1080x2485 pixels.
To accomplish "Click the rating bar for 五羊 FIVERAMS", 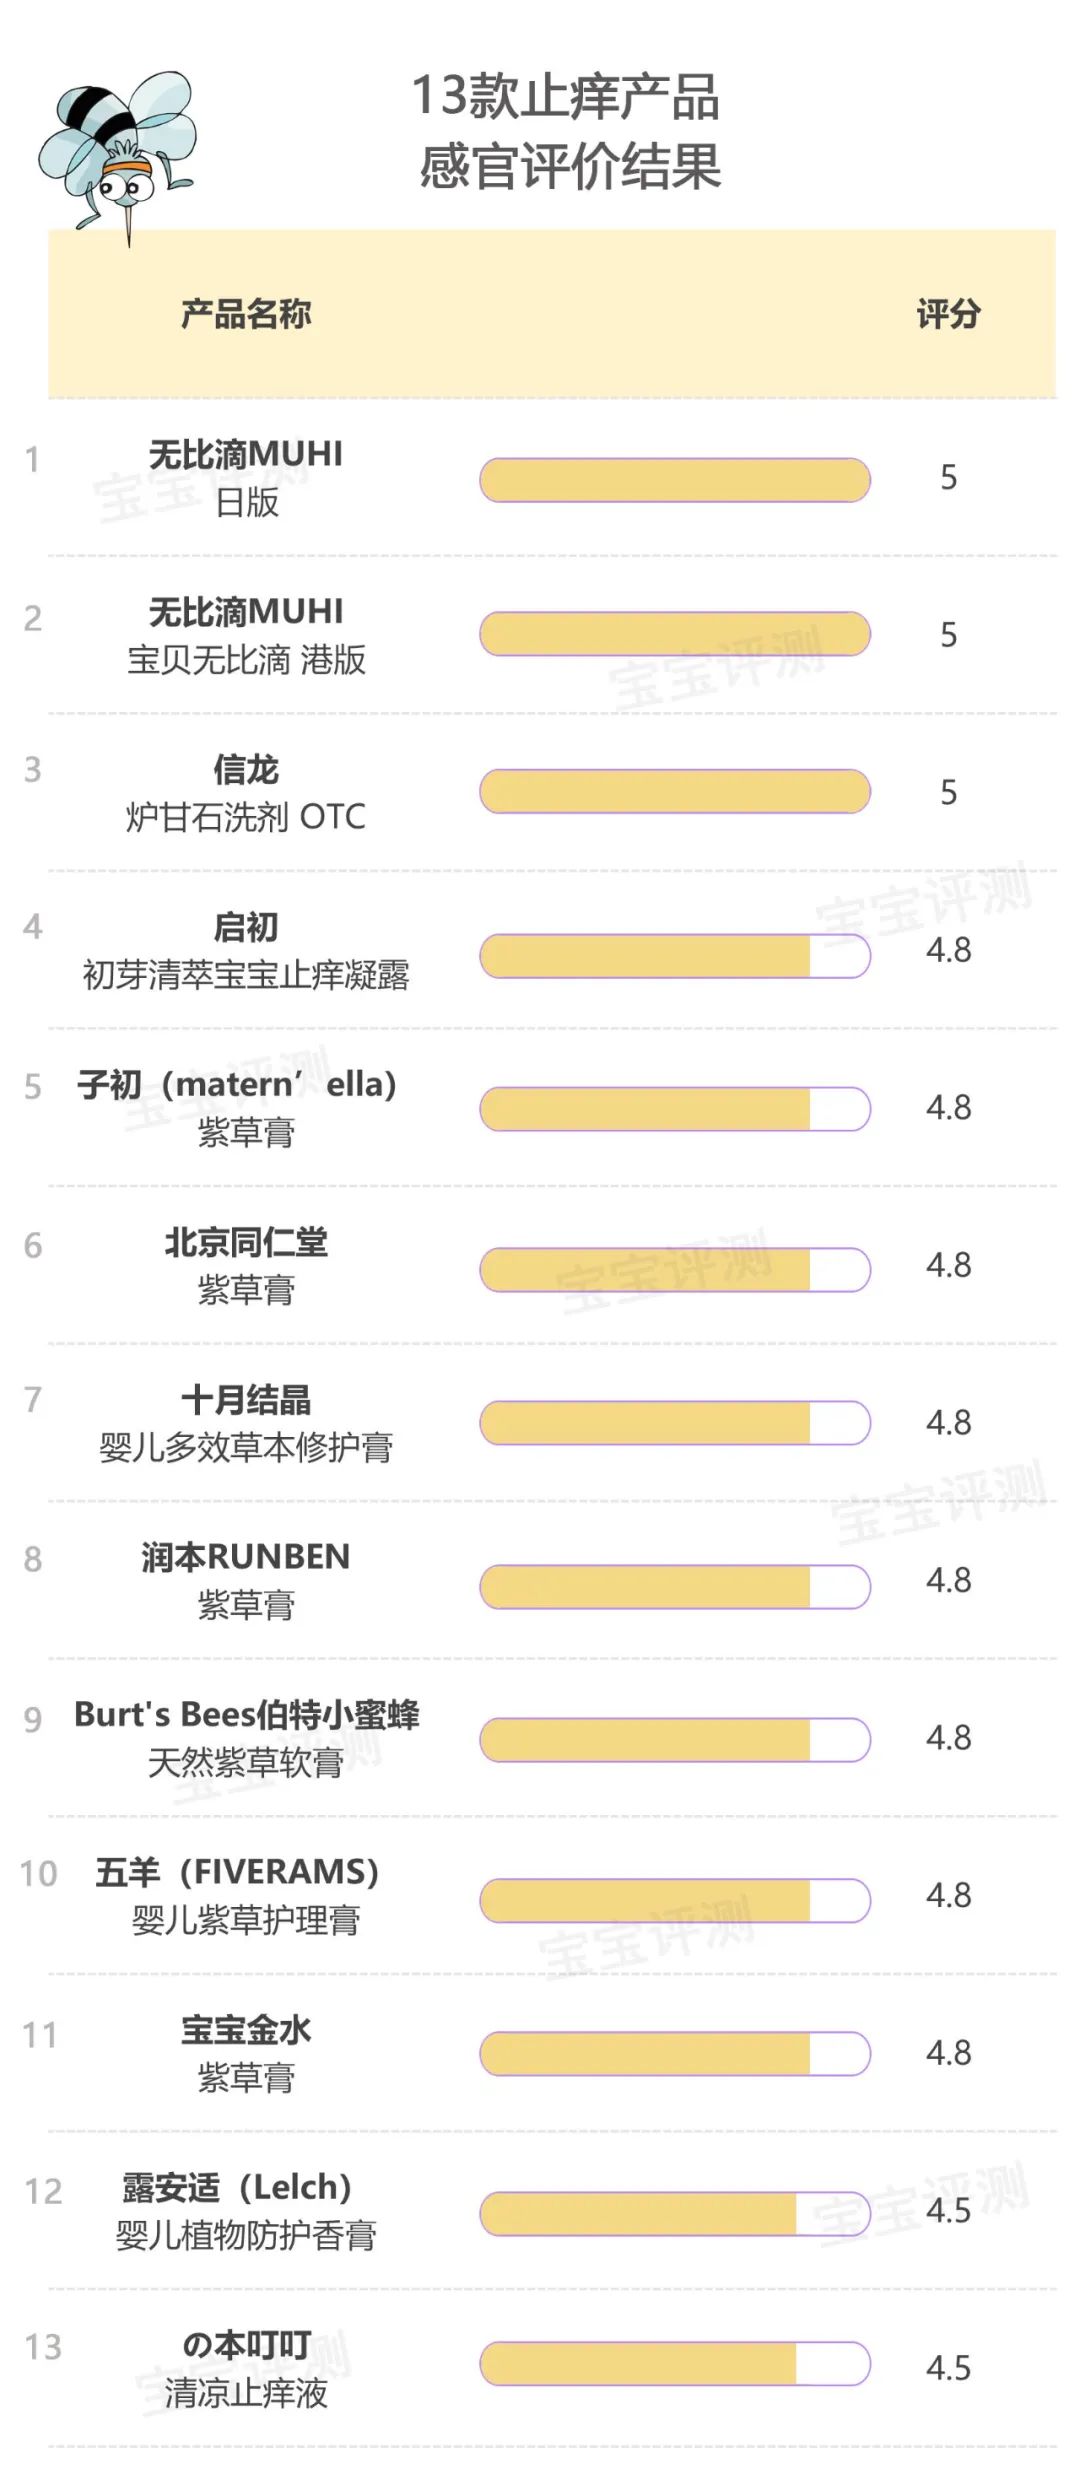I will tap(674, 1900).
